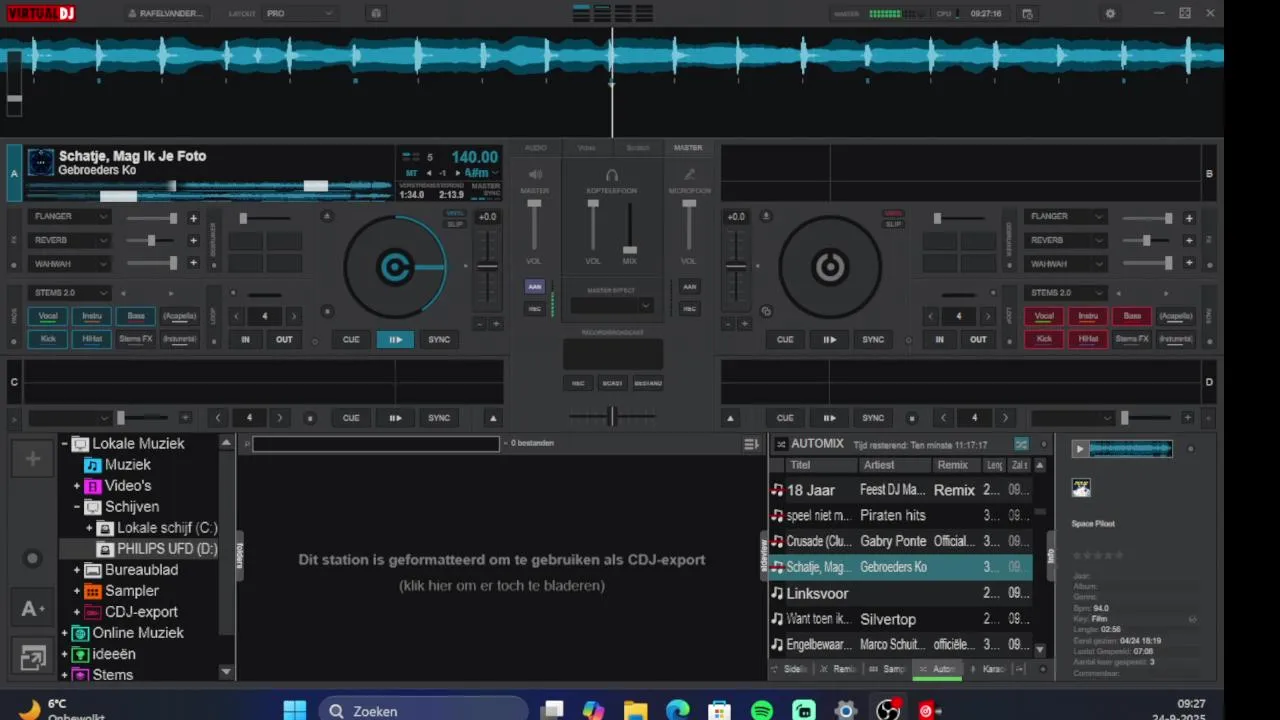
Task: Collapse the Lokale Muziek tree node
Action: coord(65,444)
